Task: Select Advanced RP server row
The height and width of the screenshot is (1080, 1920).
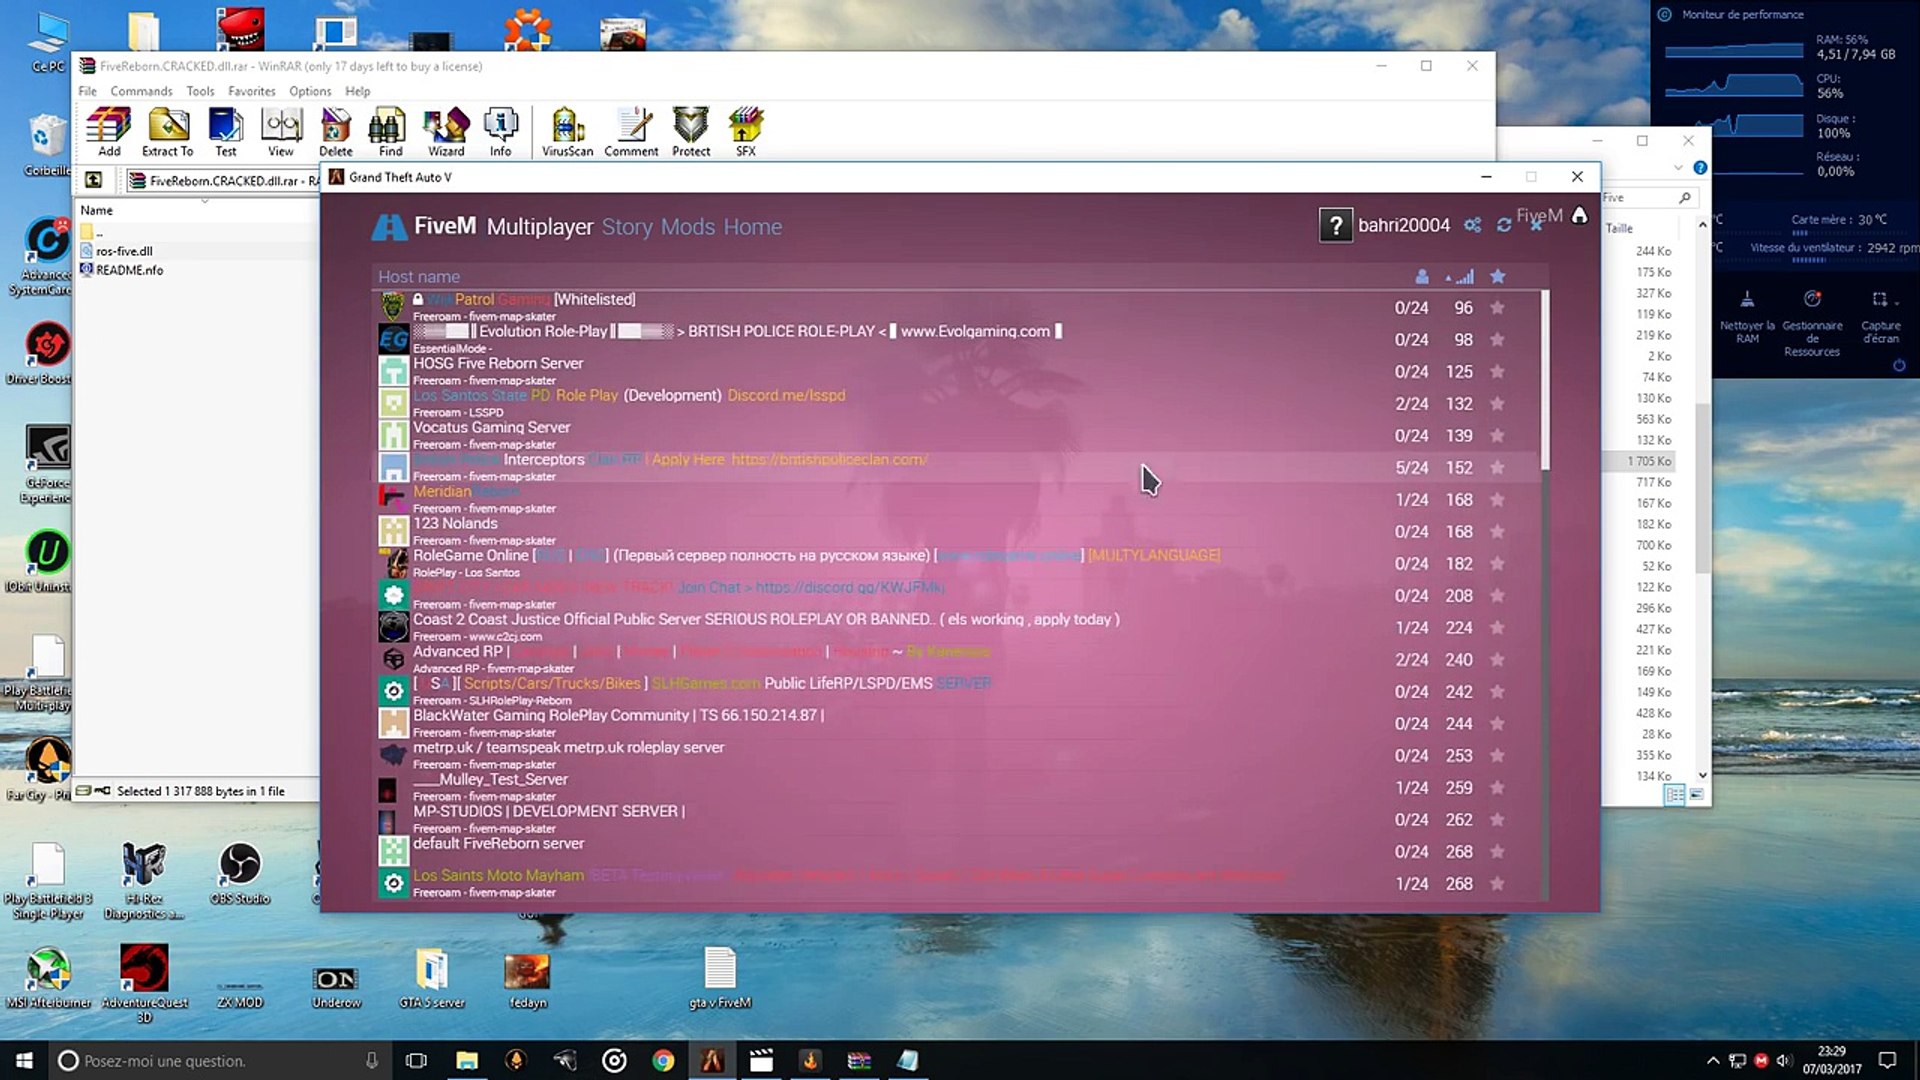Action: [x=958, y=659]
